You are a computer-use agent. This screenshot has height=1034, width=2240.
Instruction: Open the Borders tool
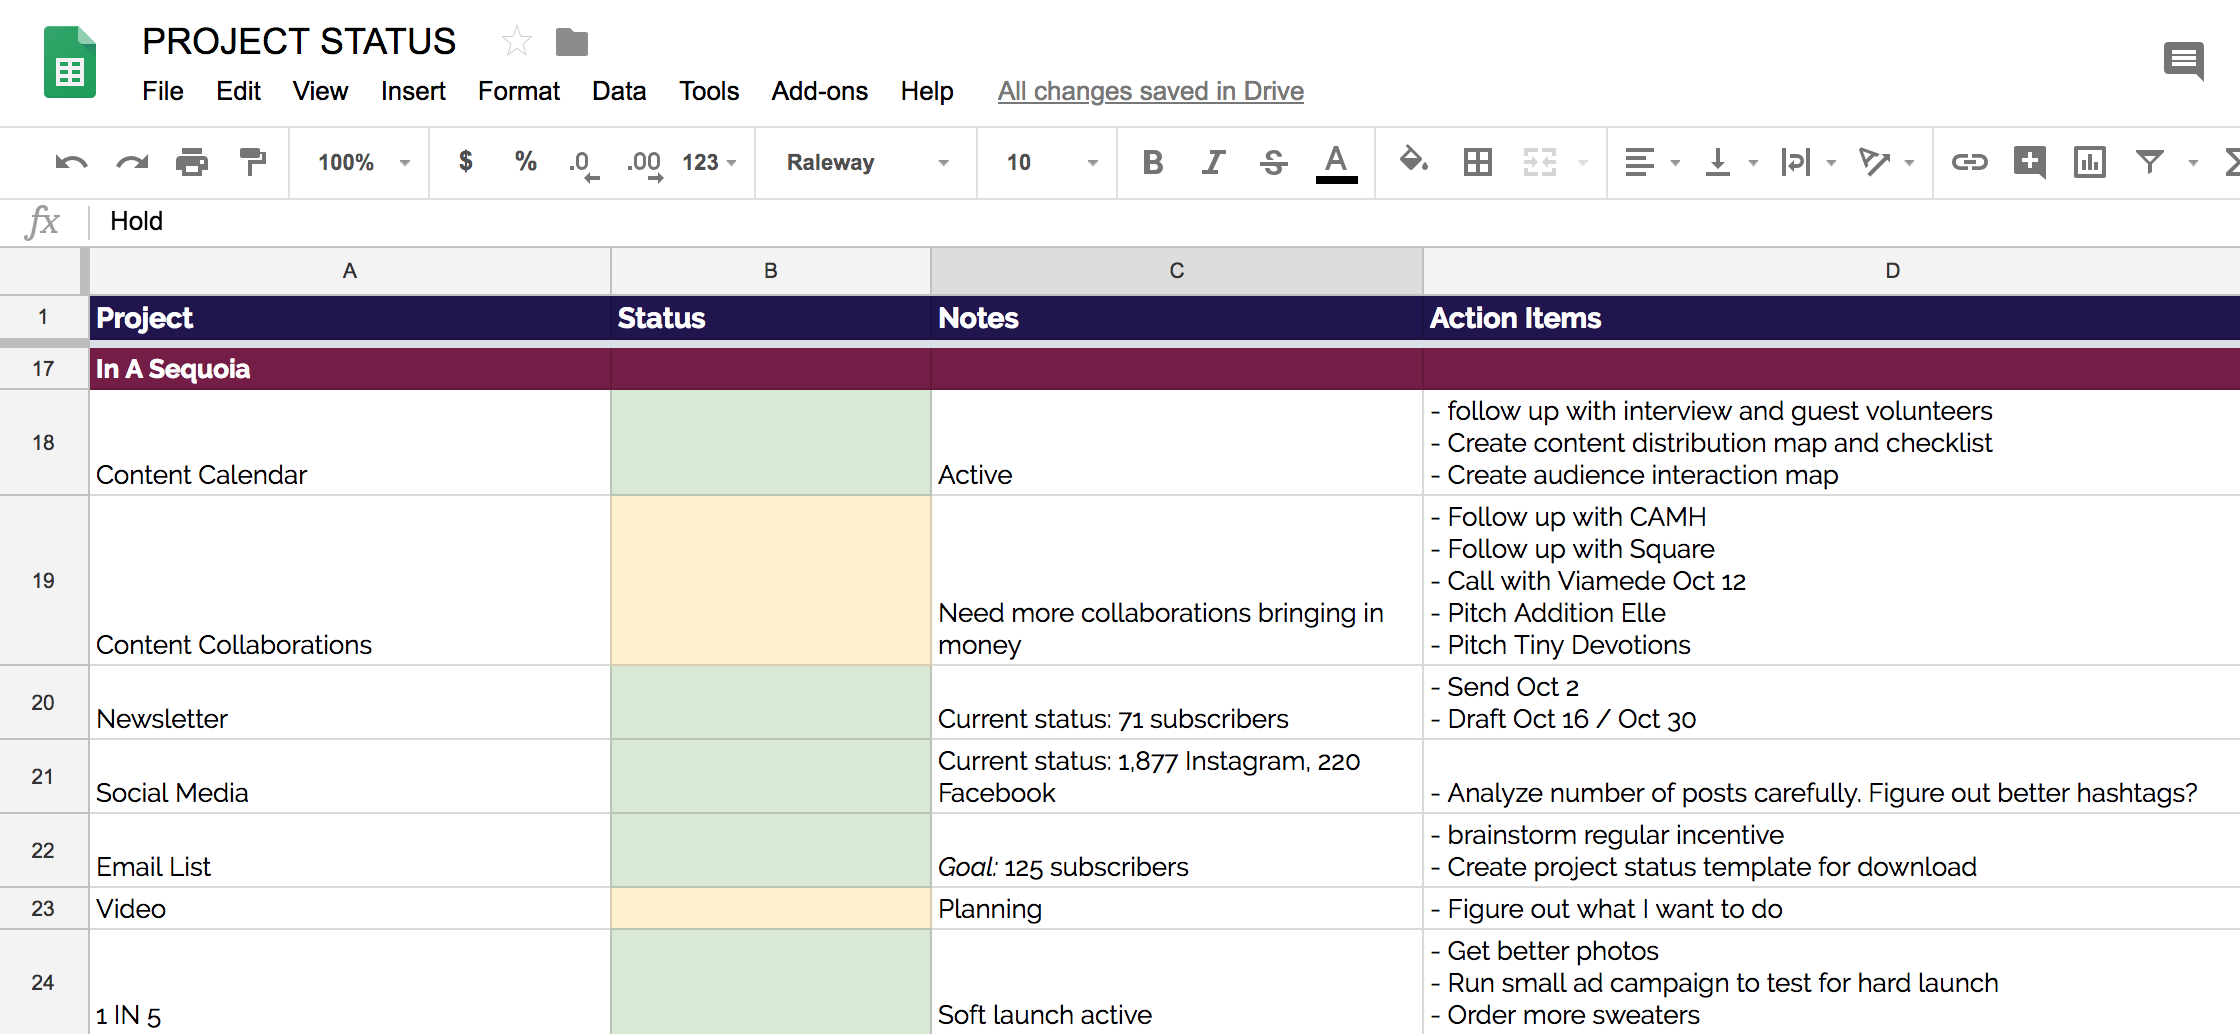point(1477,162)
